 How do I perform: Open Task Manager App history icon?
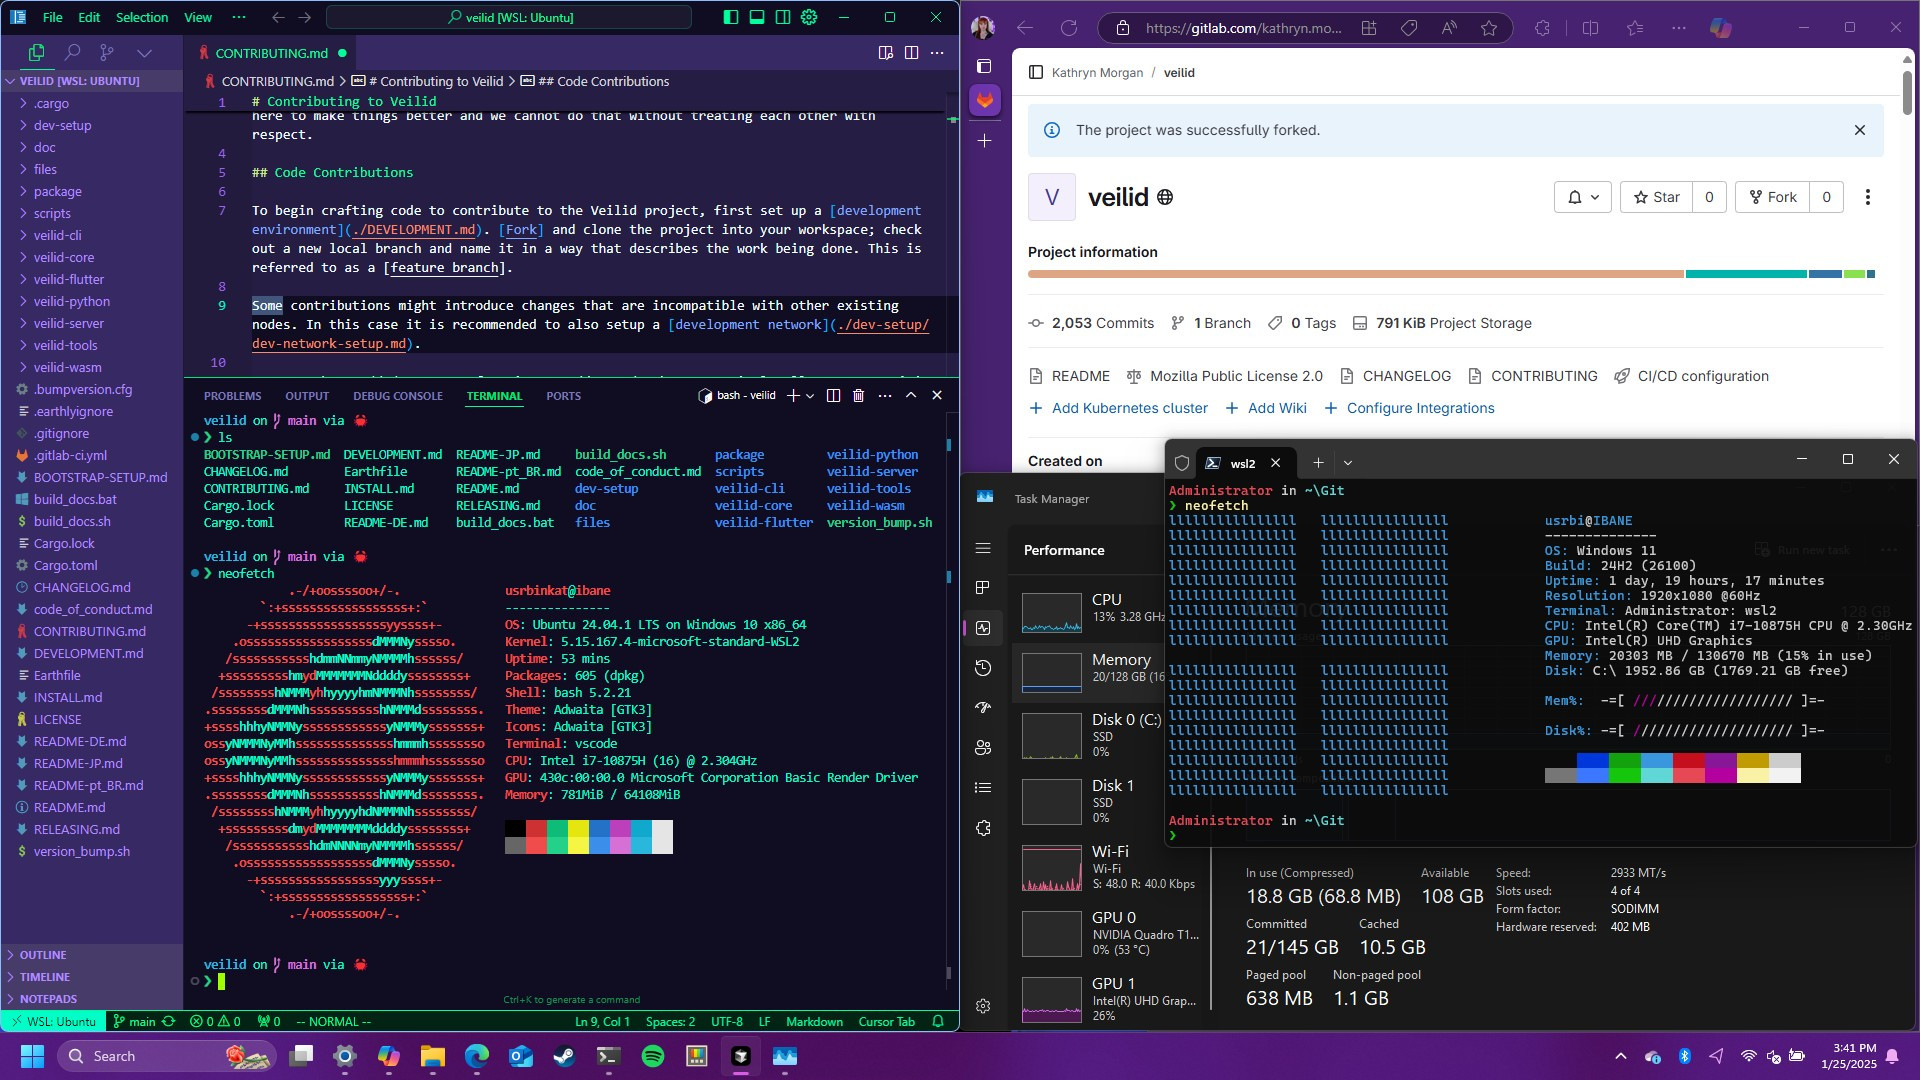(x=983, y=668)
